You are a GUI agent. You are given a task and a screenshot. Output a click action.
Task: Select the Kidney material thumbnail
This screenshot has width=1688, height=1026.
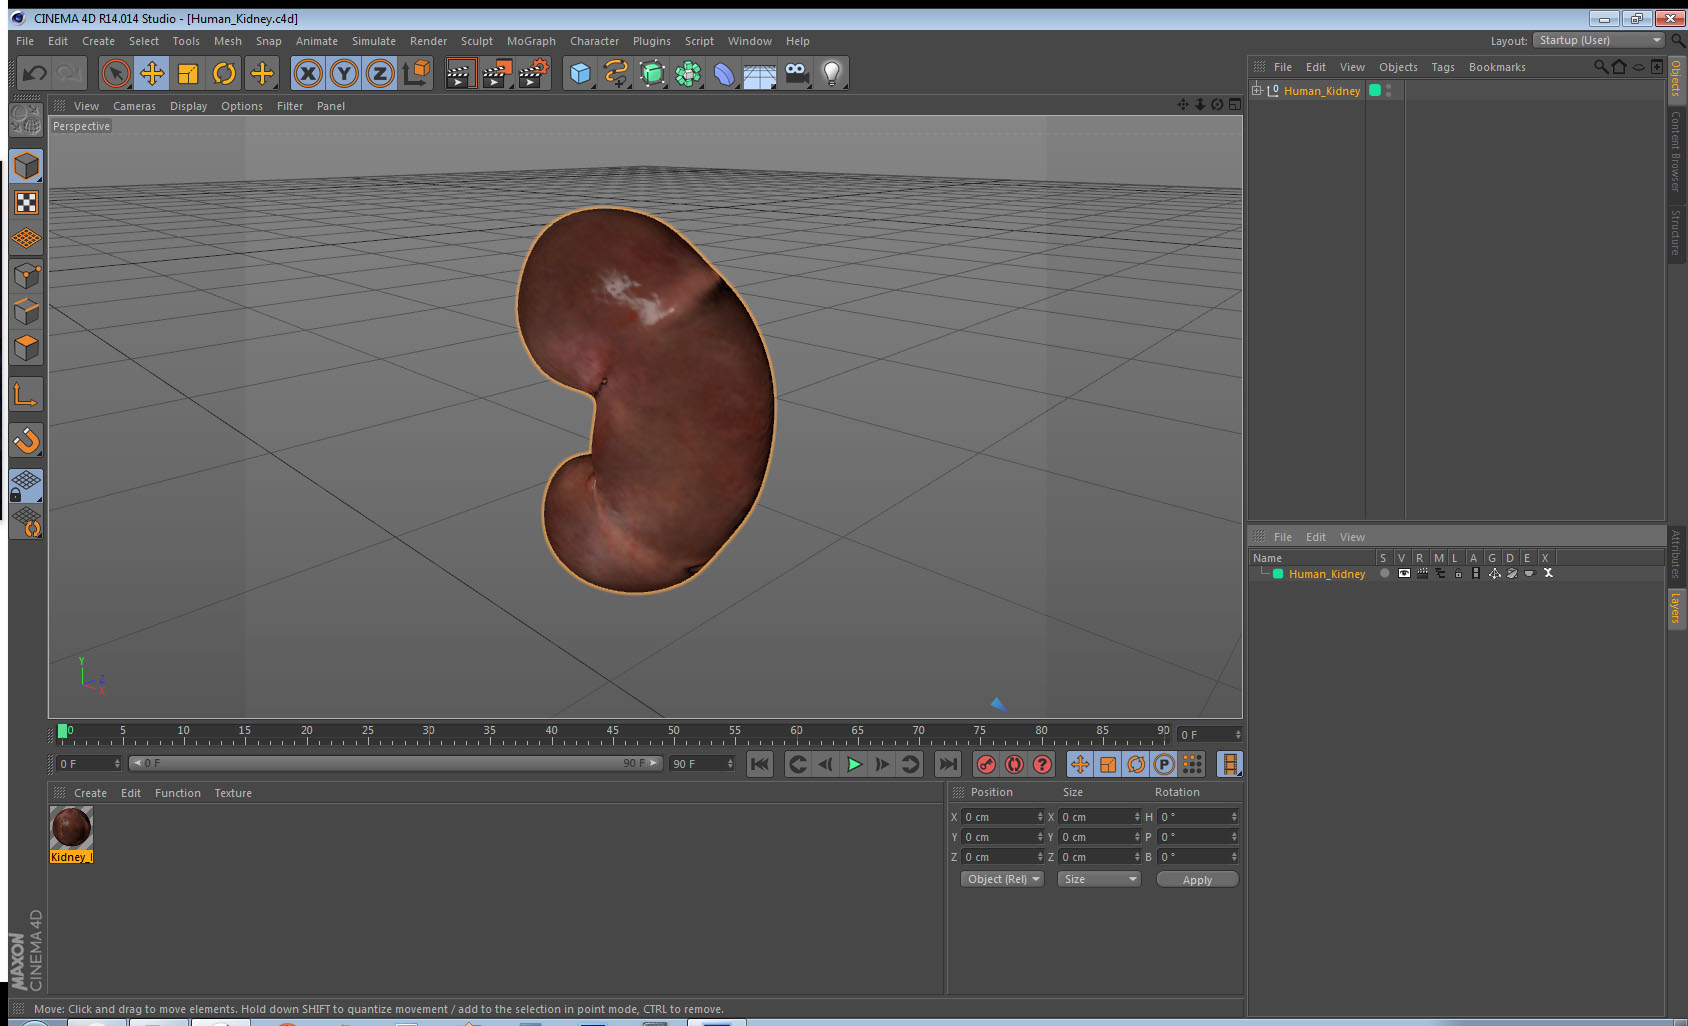click(x=71, y=827)
